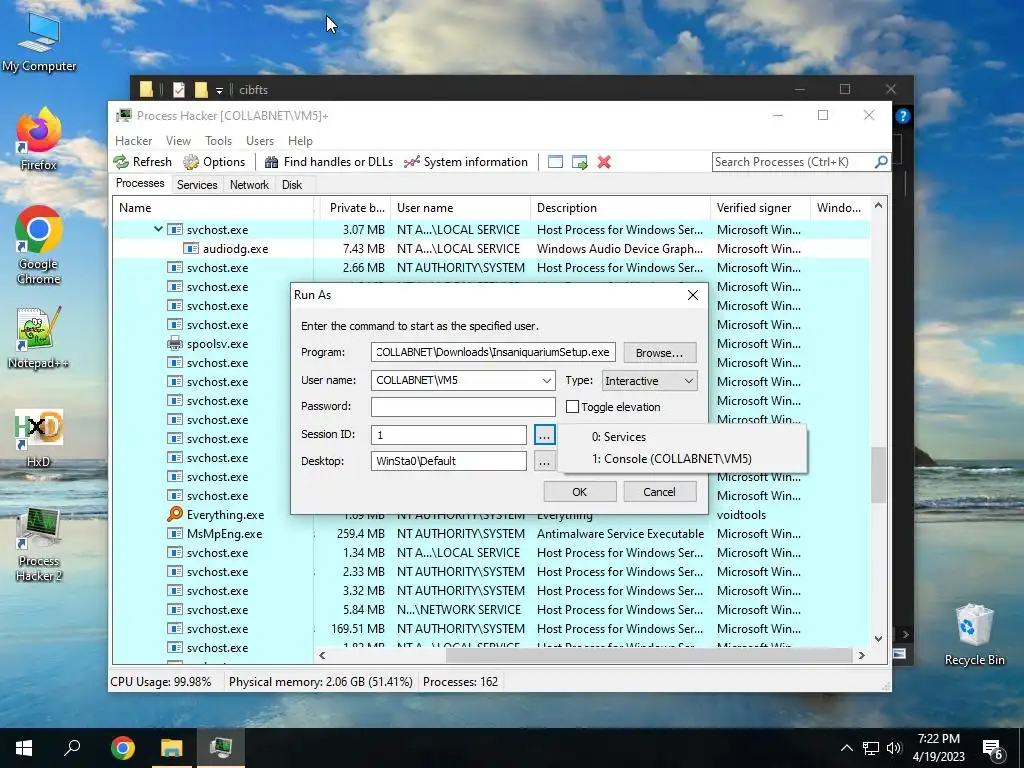This screenshot has width=1024, height=768.
Task: Open Windows Start menu
Action: click(24, 748)
